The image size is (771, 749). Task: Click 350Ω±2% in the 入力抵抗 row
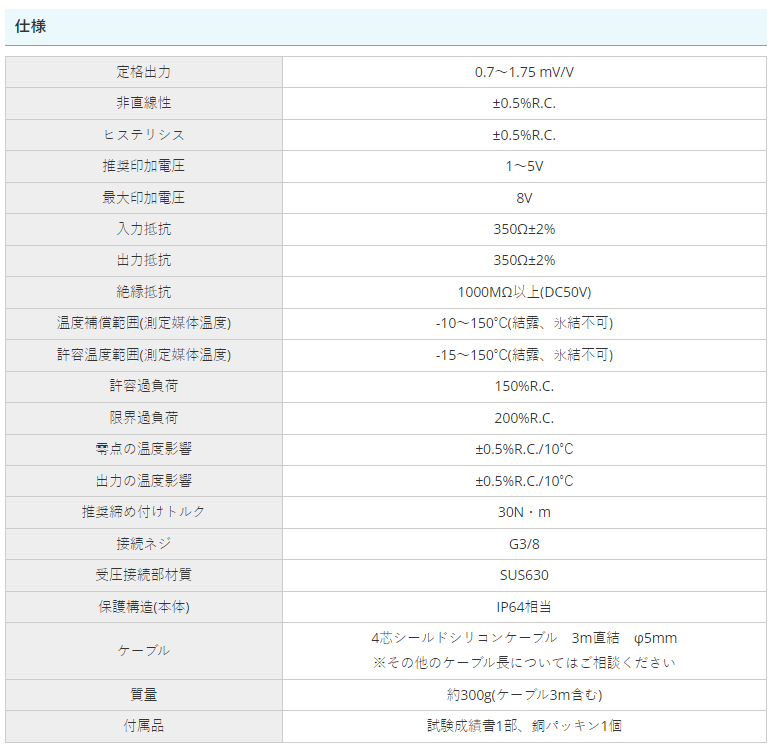[x=524, y=230]
